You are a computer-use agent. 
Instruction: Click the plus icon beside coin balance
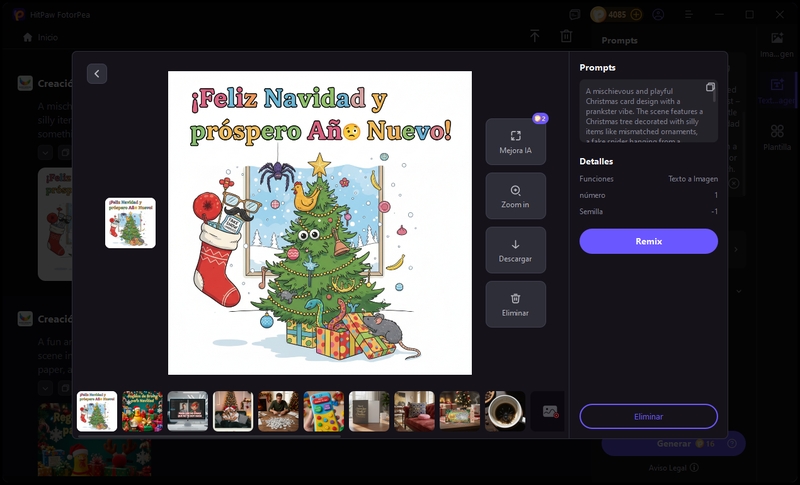point(636,15)
